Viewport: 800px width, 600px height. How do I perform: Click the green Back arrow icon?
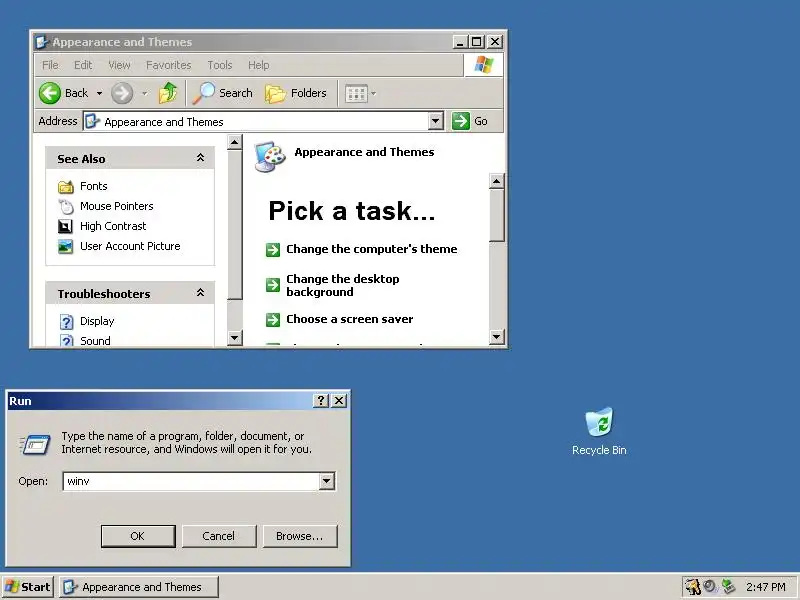[49, 93]
